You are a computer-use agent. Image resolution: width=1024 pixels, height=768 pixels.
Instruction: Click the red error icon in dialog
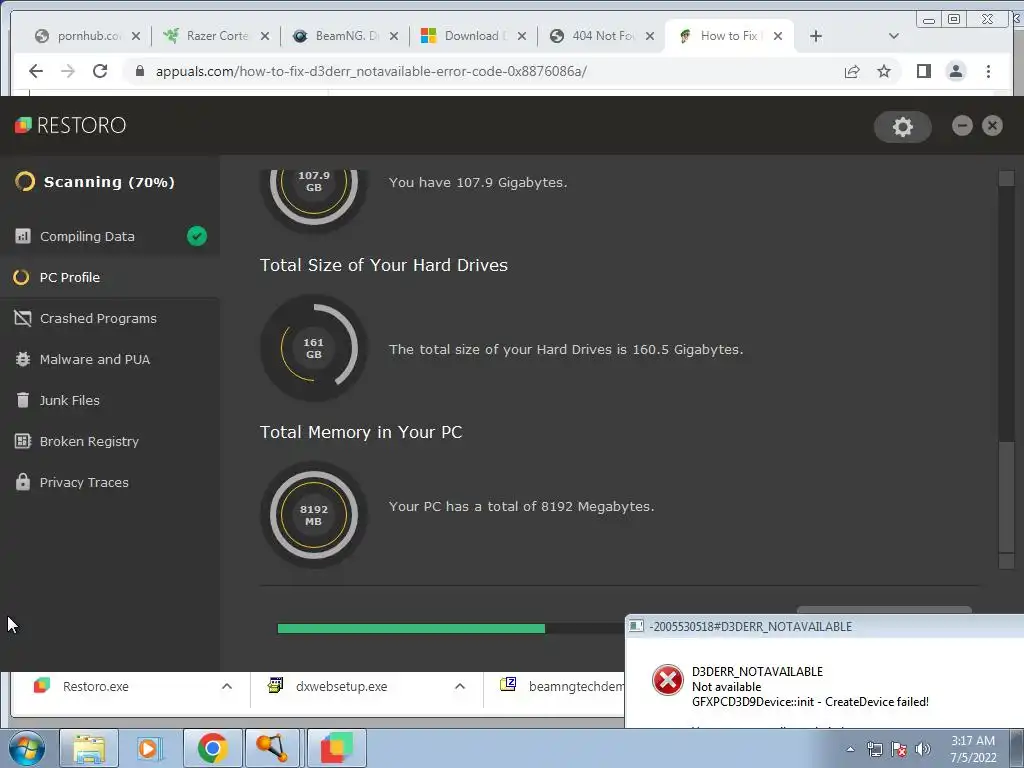point(668,680)
